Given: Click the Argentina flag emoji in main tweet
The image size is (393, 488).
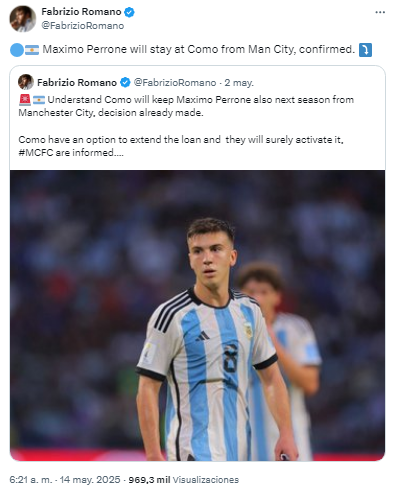Looking at the screenshot, I should pos(32,50).
